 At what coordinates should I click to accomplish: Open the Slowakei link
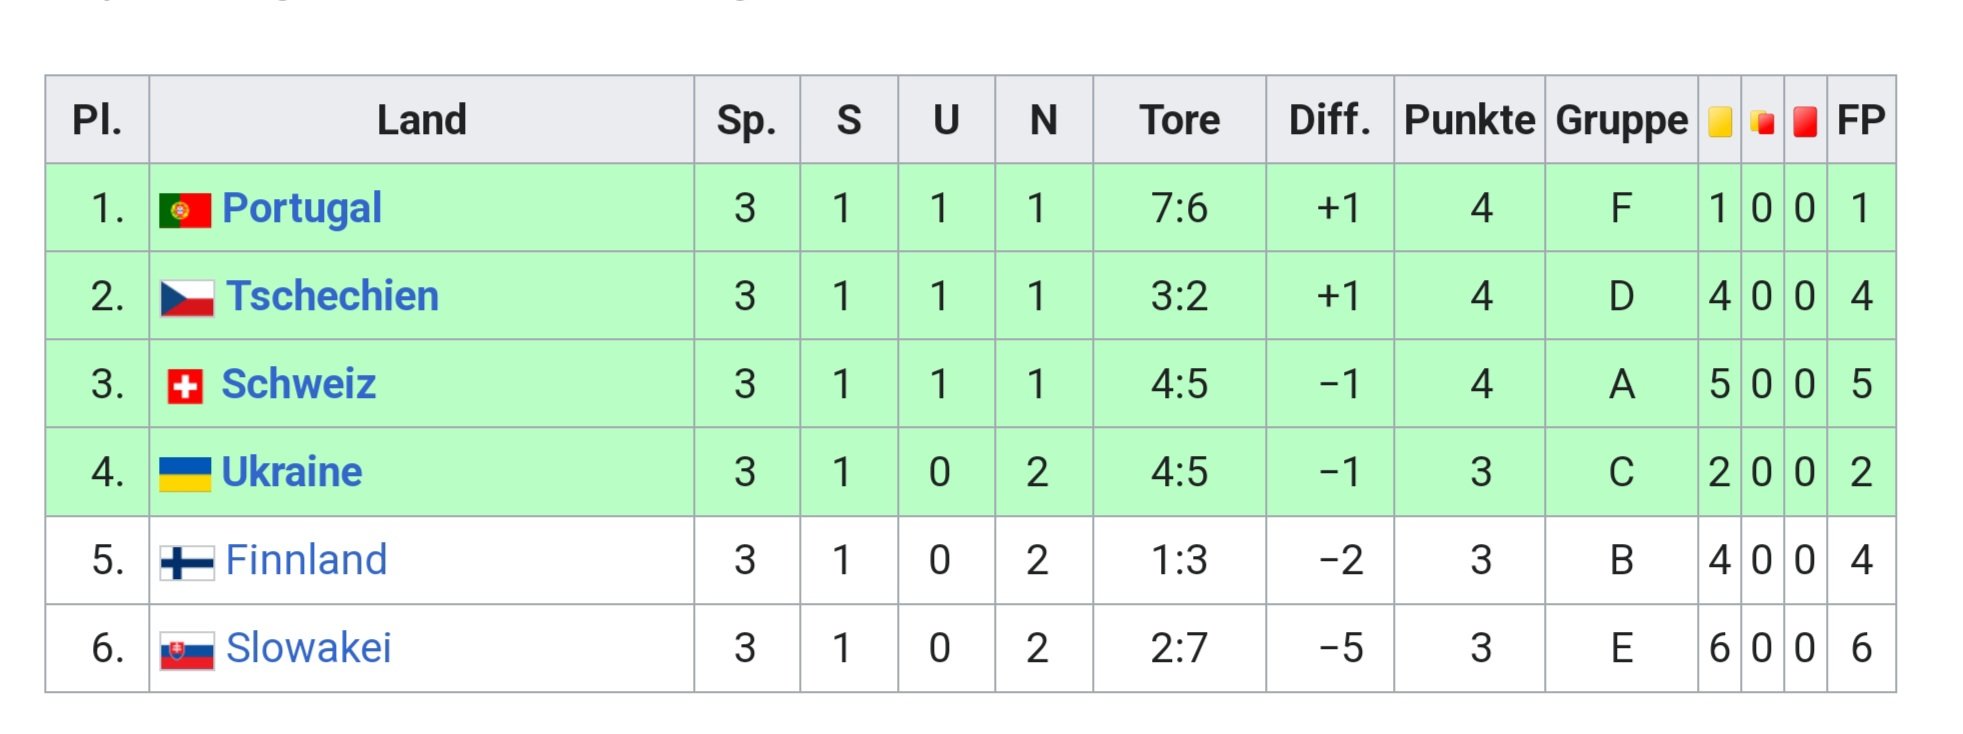pyautogui.click(x=308, y=648)
